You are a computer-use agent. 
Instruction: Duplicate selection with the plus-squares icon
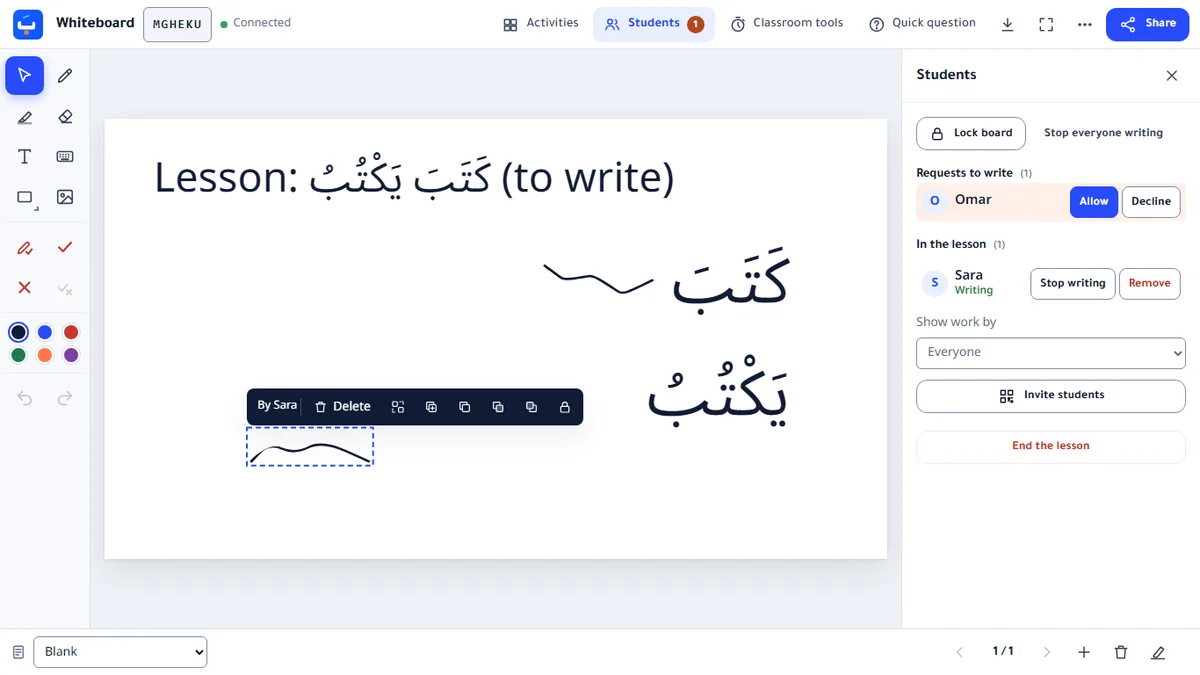point(431,407)
